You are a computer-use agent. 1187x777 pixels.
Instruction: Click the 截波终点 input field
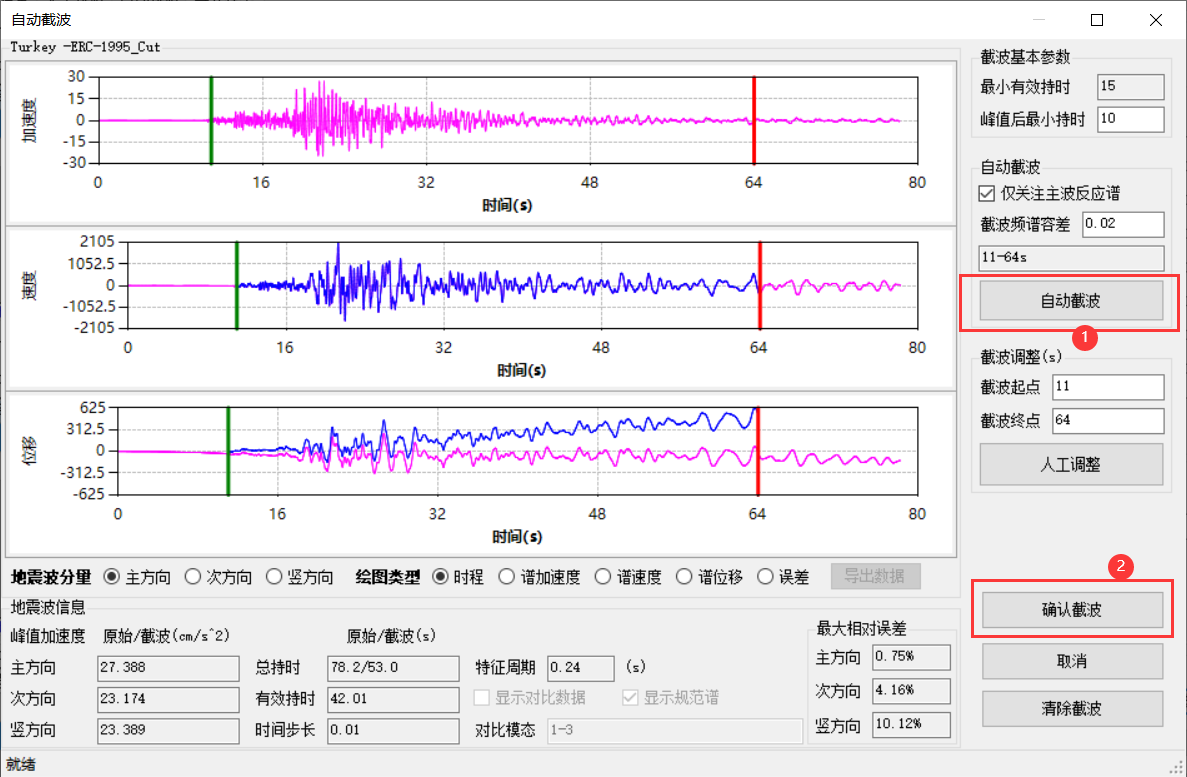tap(1108, 421)
